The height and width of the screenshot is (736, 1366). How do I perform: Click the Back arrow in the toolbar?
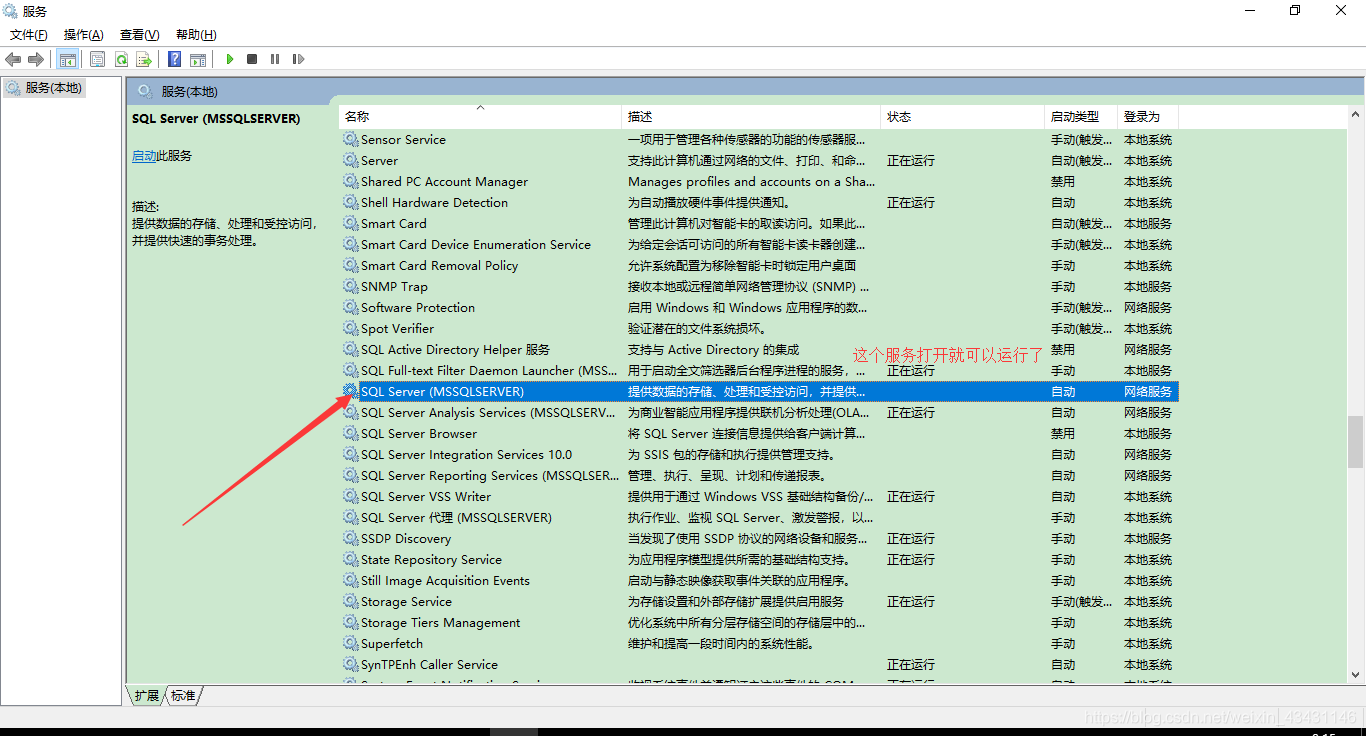(13, 59)
